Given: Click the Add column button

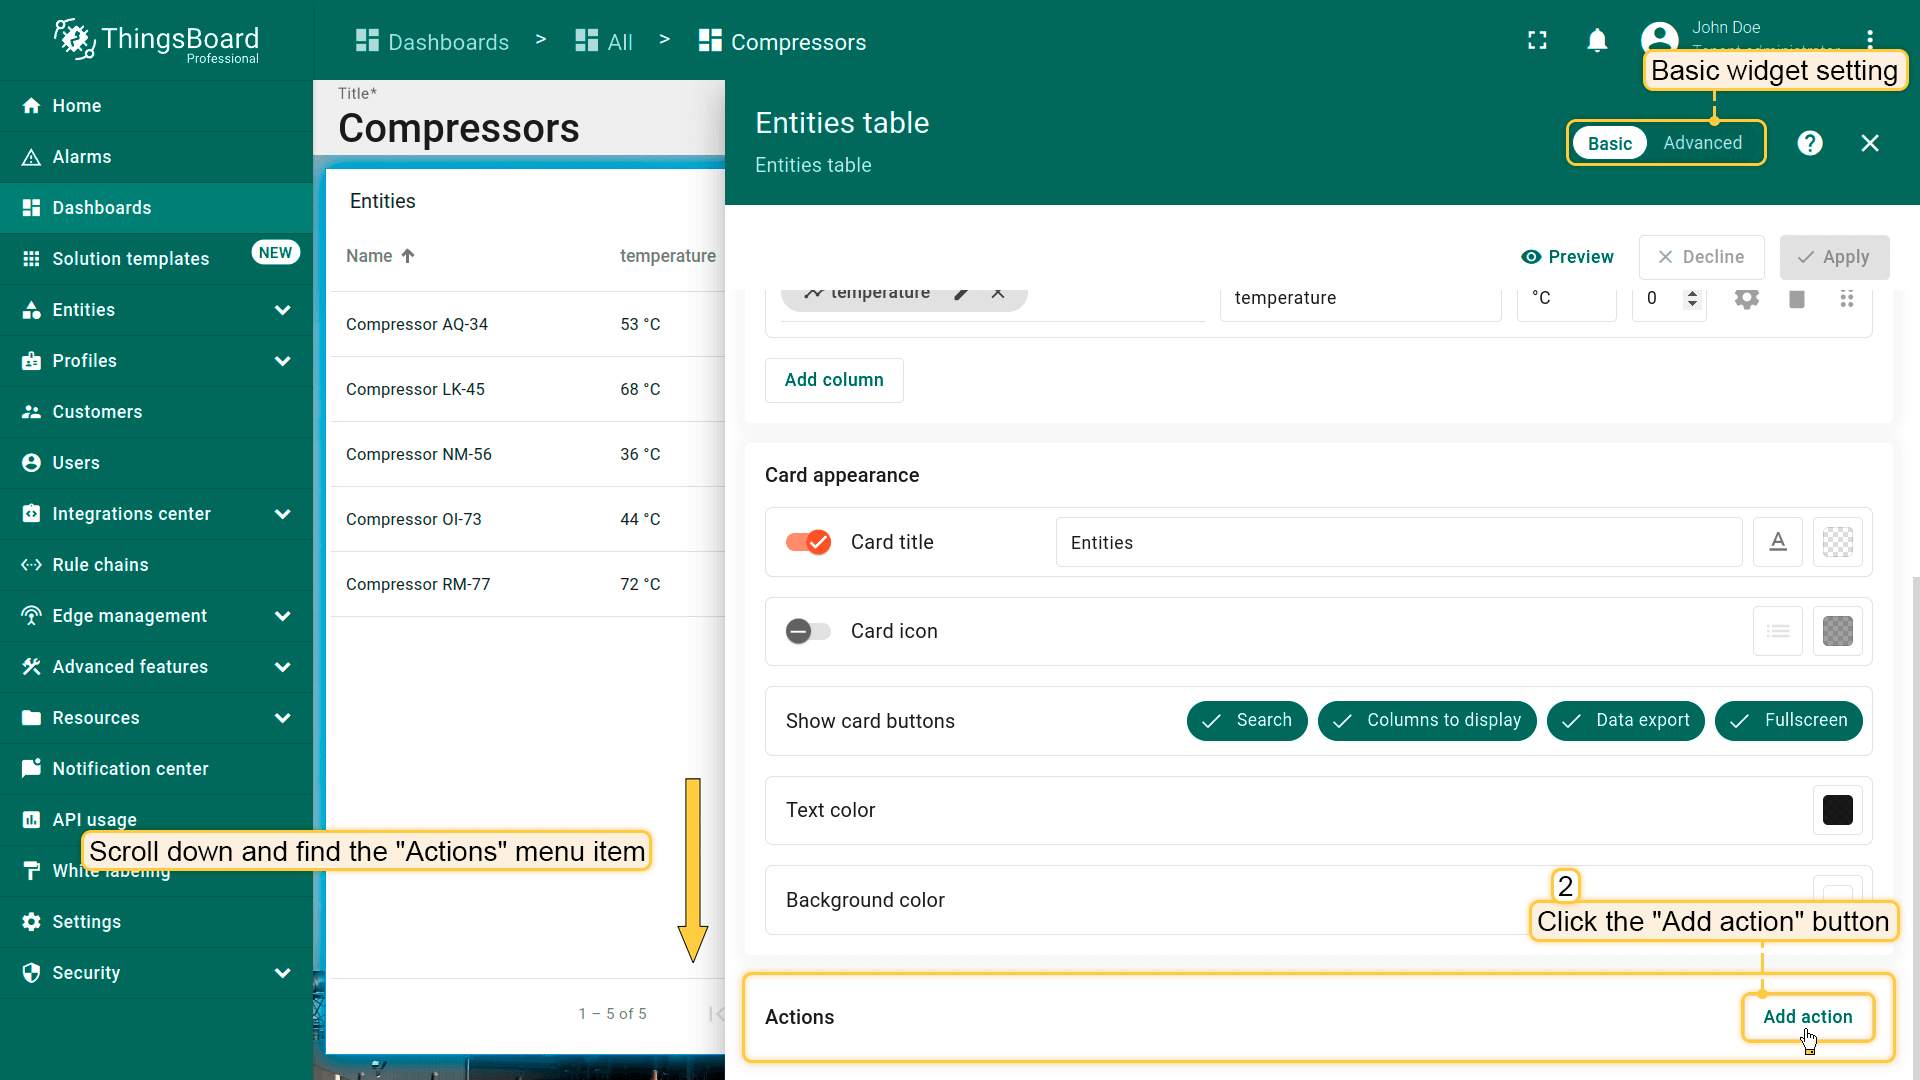Looking at the screenshot, I should coord(834,380).
